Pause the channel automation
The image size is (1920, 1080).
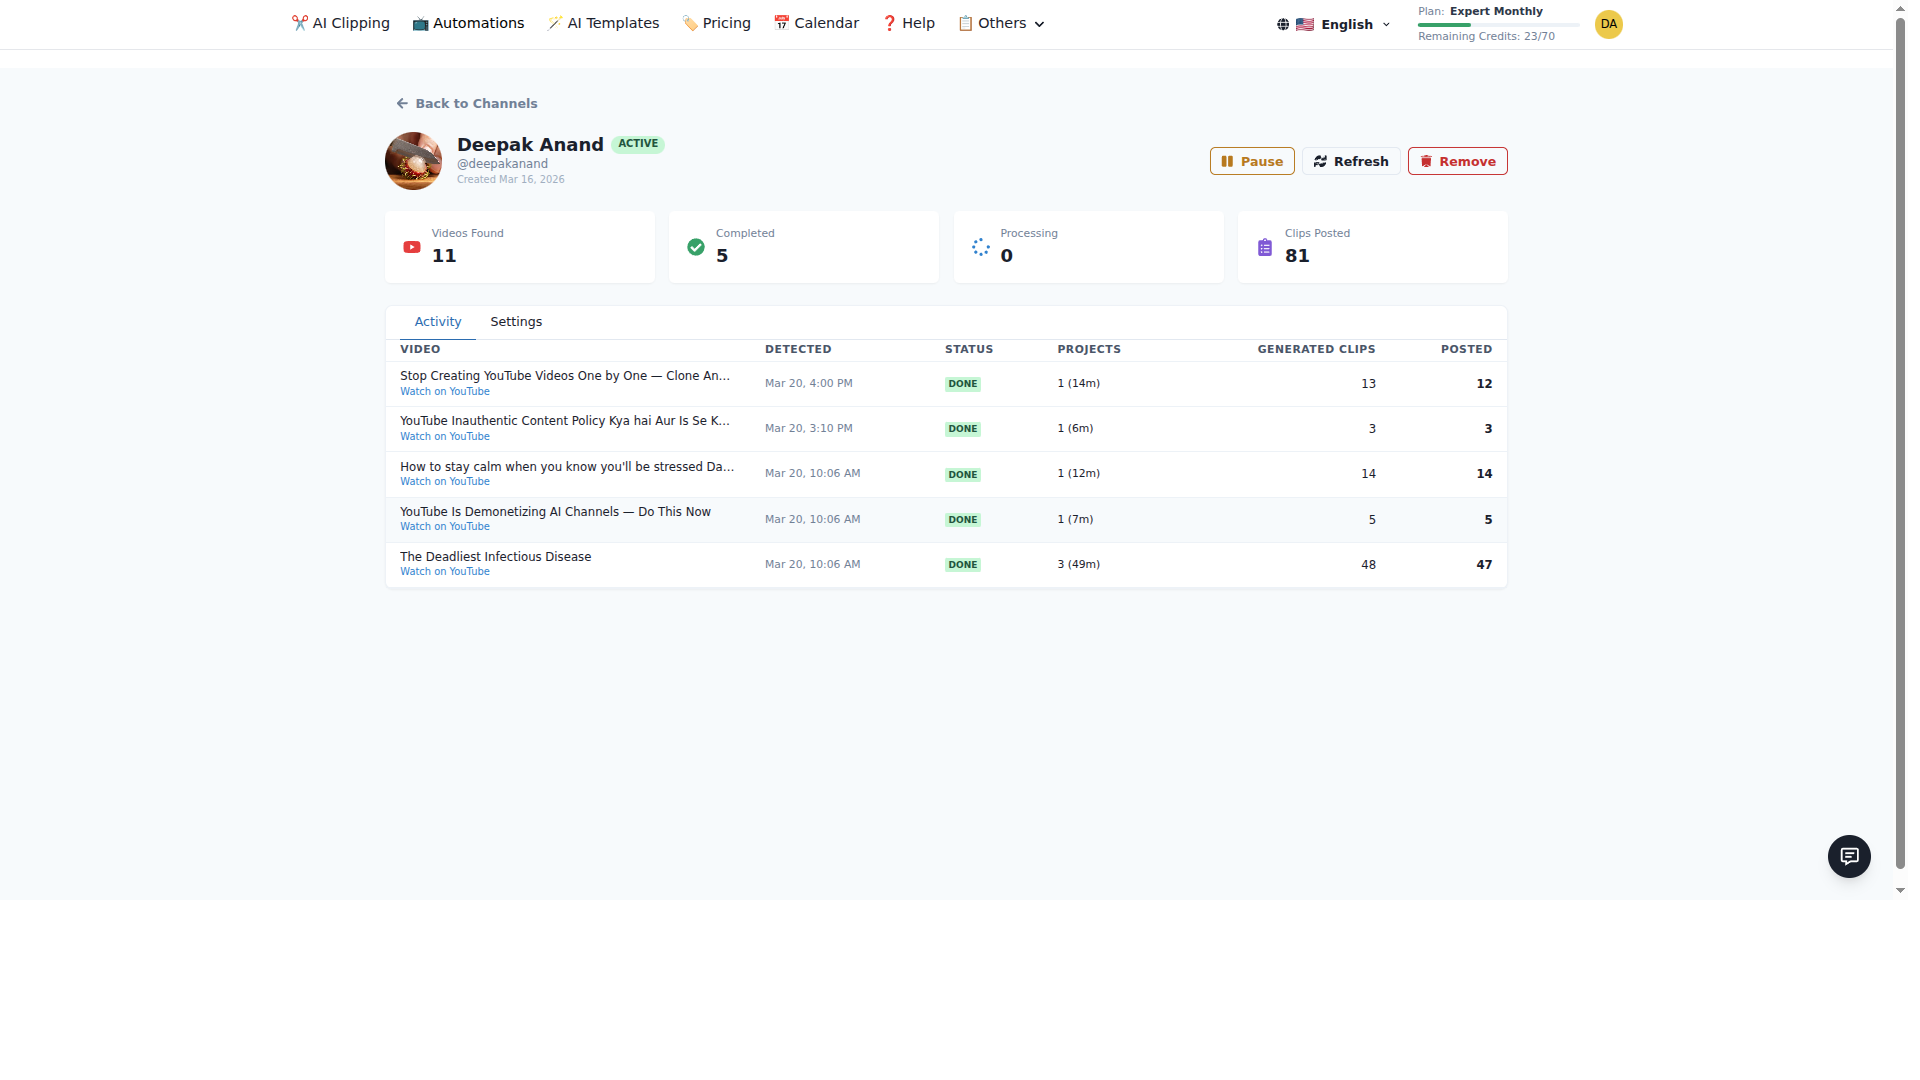point(1251,161)
